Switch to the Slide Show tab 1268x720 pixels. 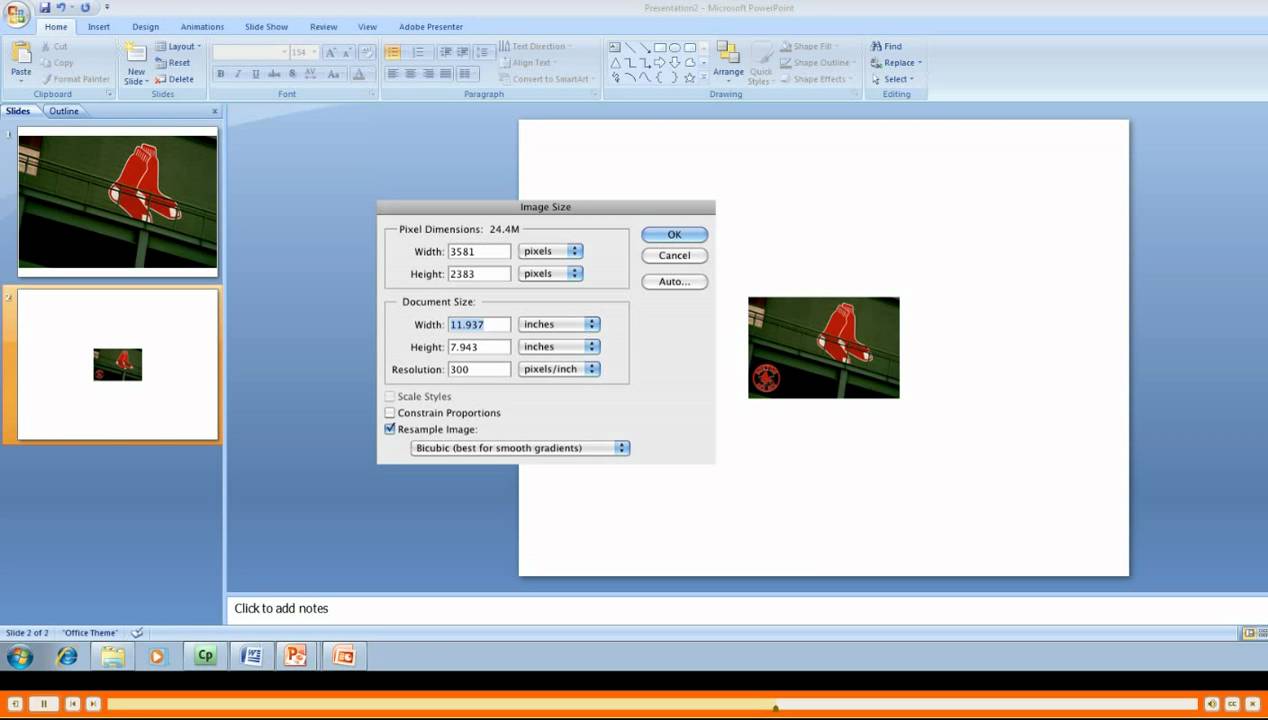[267, 27]
